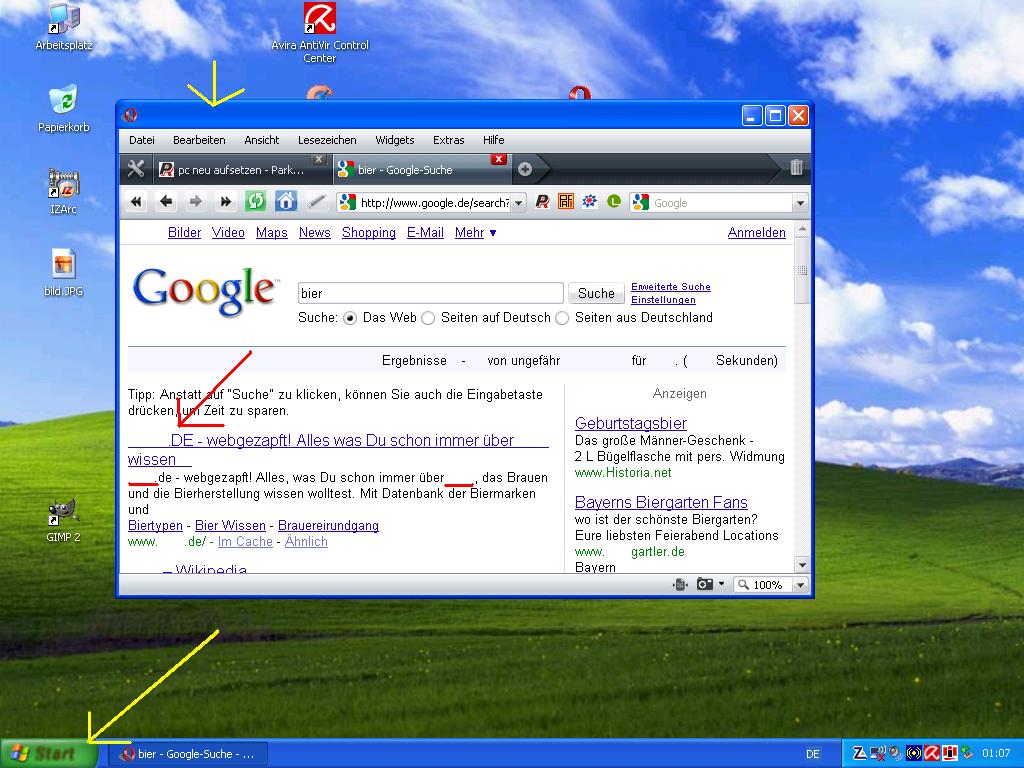Image resolution: width=1024 pixels, height=768 pixels.
Task: Go to the Home page icon
Action: pos(285,202)
